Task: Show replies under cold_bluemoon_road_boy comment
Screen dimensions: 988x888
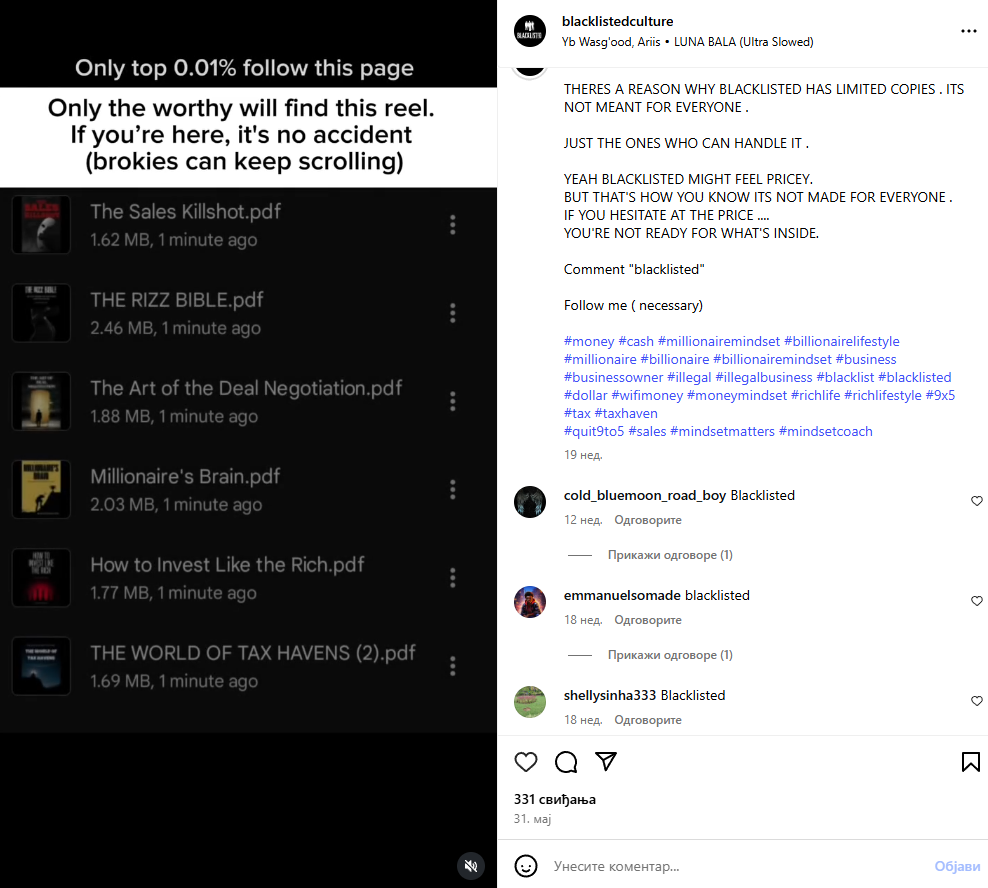Action: point(670,555)
